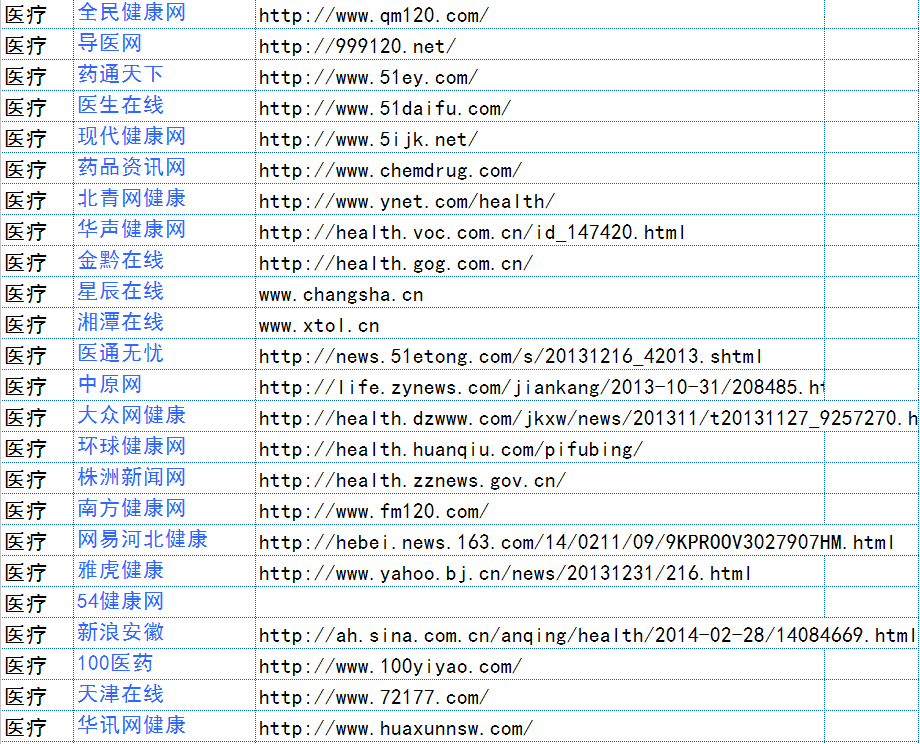
Task: Click the 金黔在线 link
Action: pyautogui.click(x=120, y=261)
